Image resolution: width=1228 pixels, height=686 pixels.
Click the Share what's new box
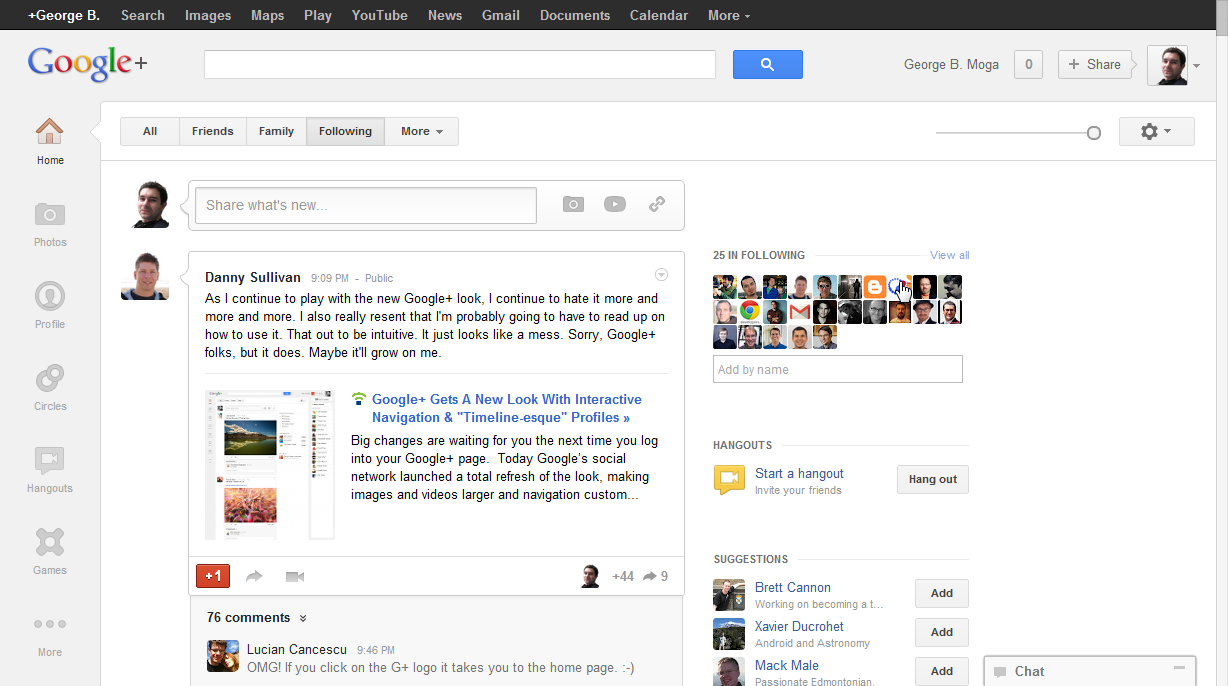click(x=366, y=205)
